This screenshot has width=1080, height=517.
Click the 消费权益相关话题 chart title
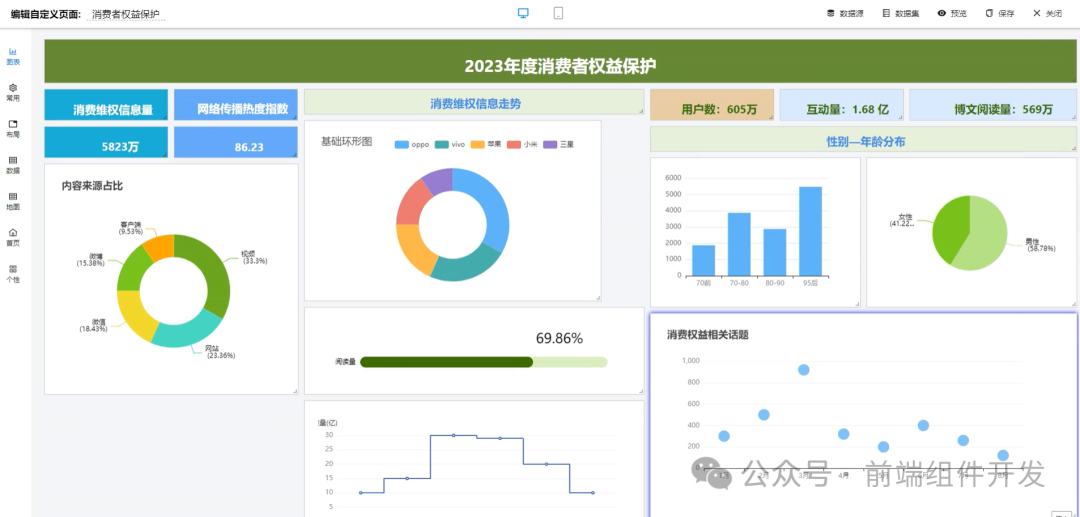707,335
